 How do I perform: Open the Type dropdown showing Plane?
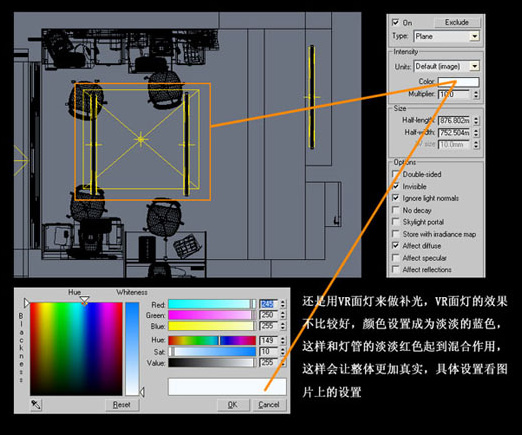point(447,36)
